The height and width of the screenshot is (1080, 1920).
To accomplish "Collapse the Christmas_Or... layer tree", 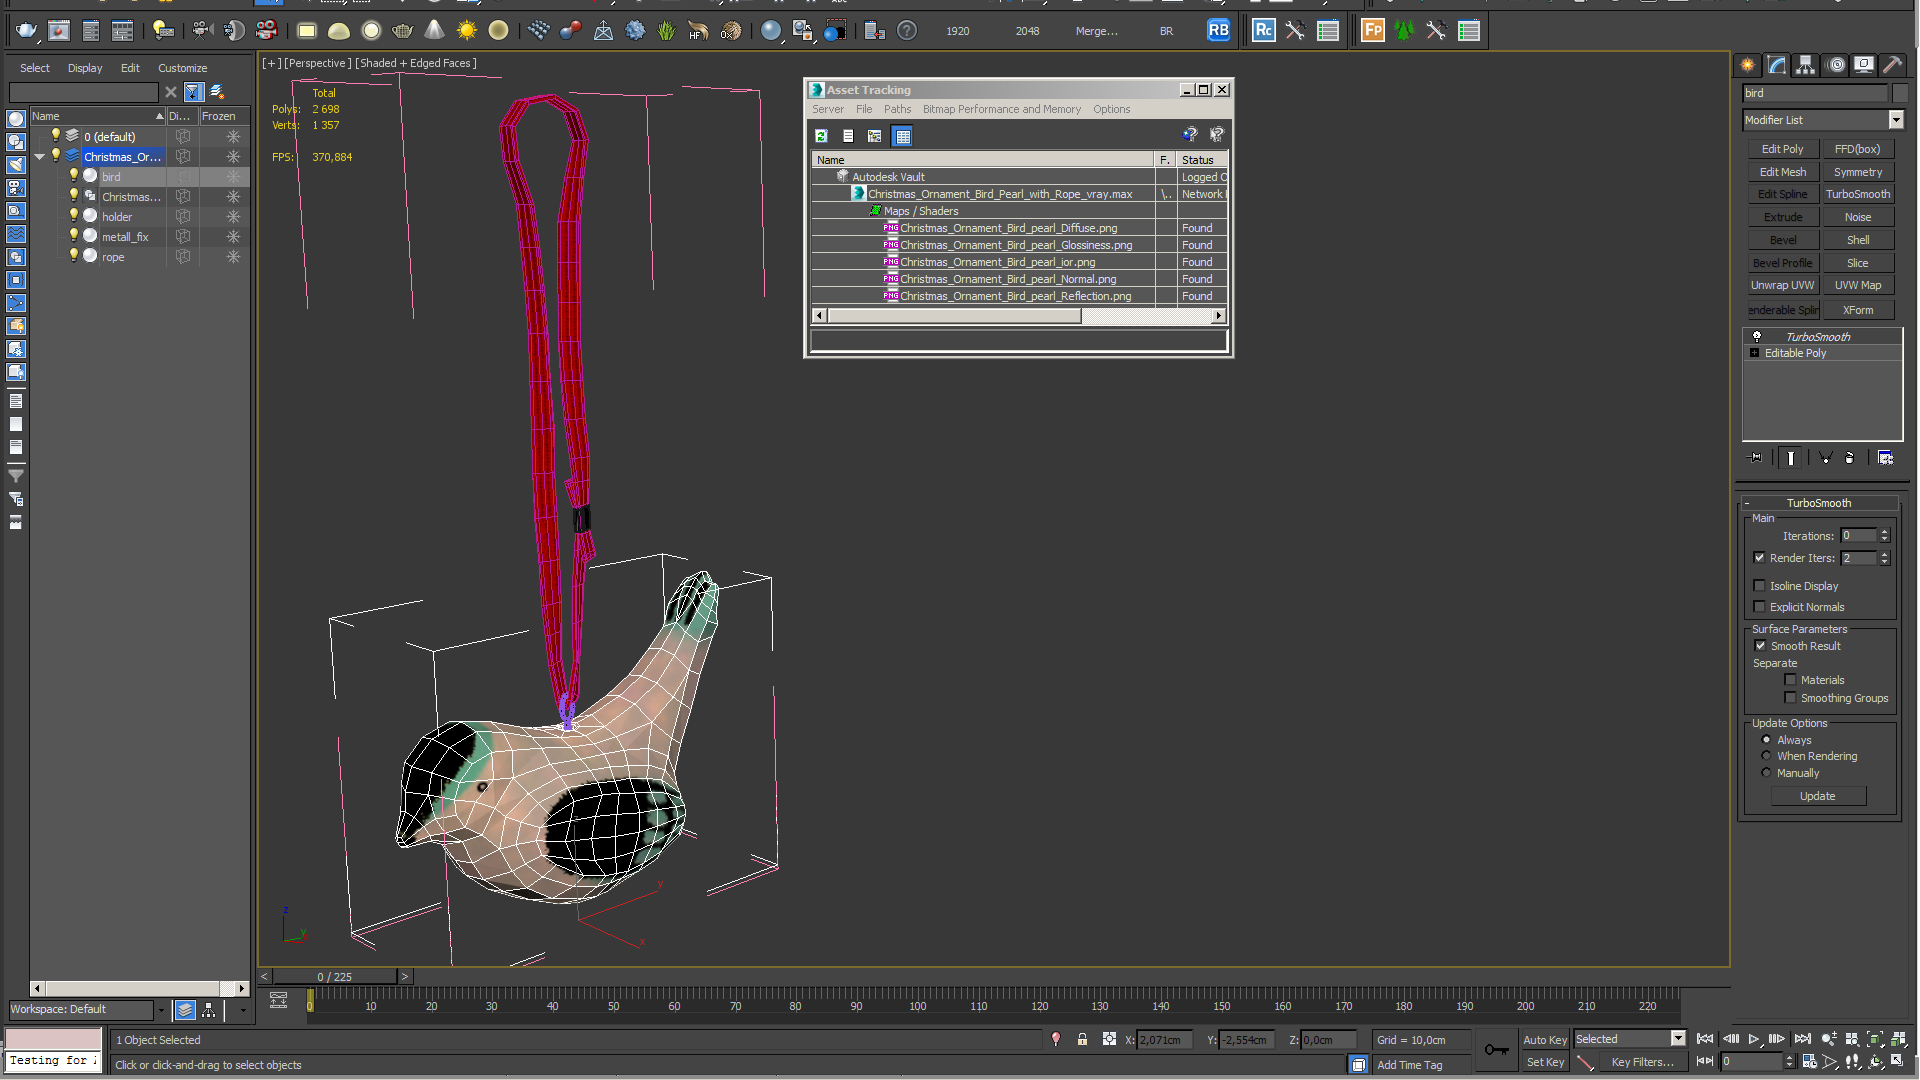I will [40, 157].
